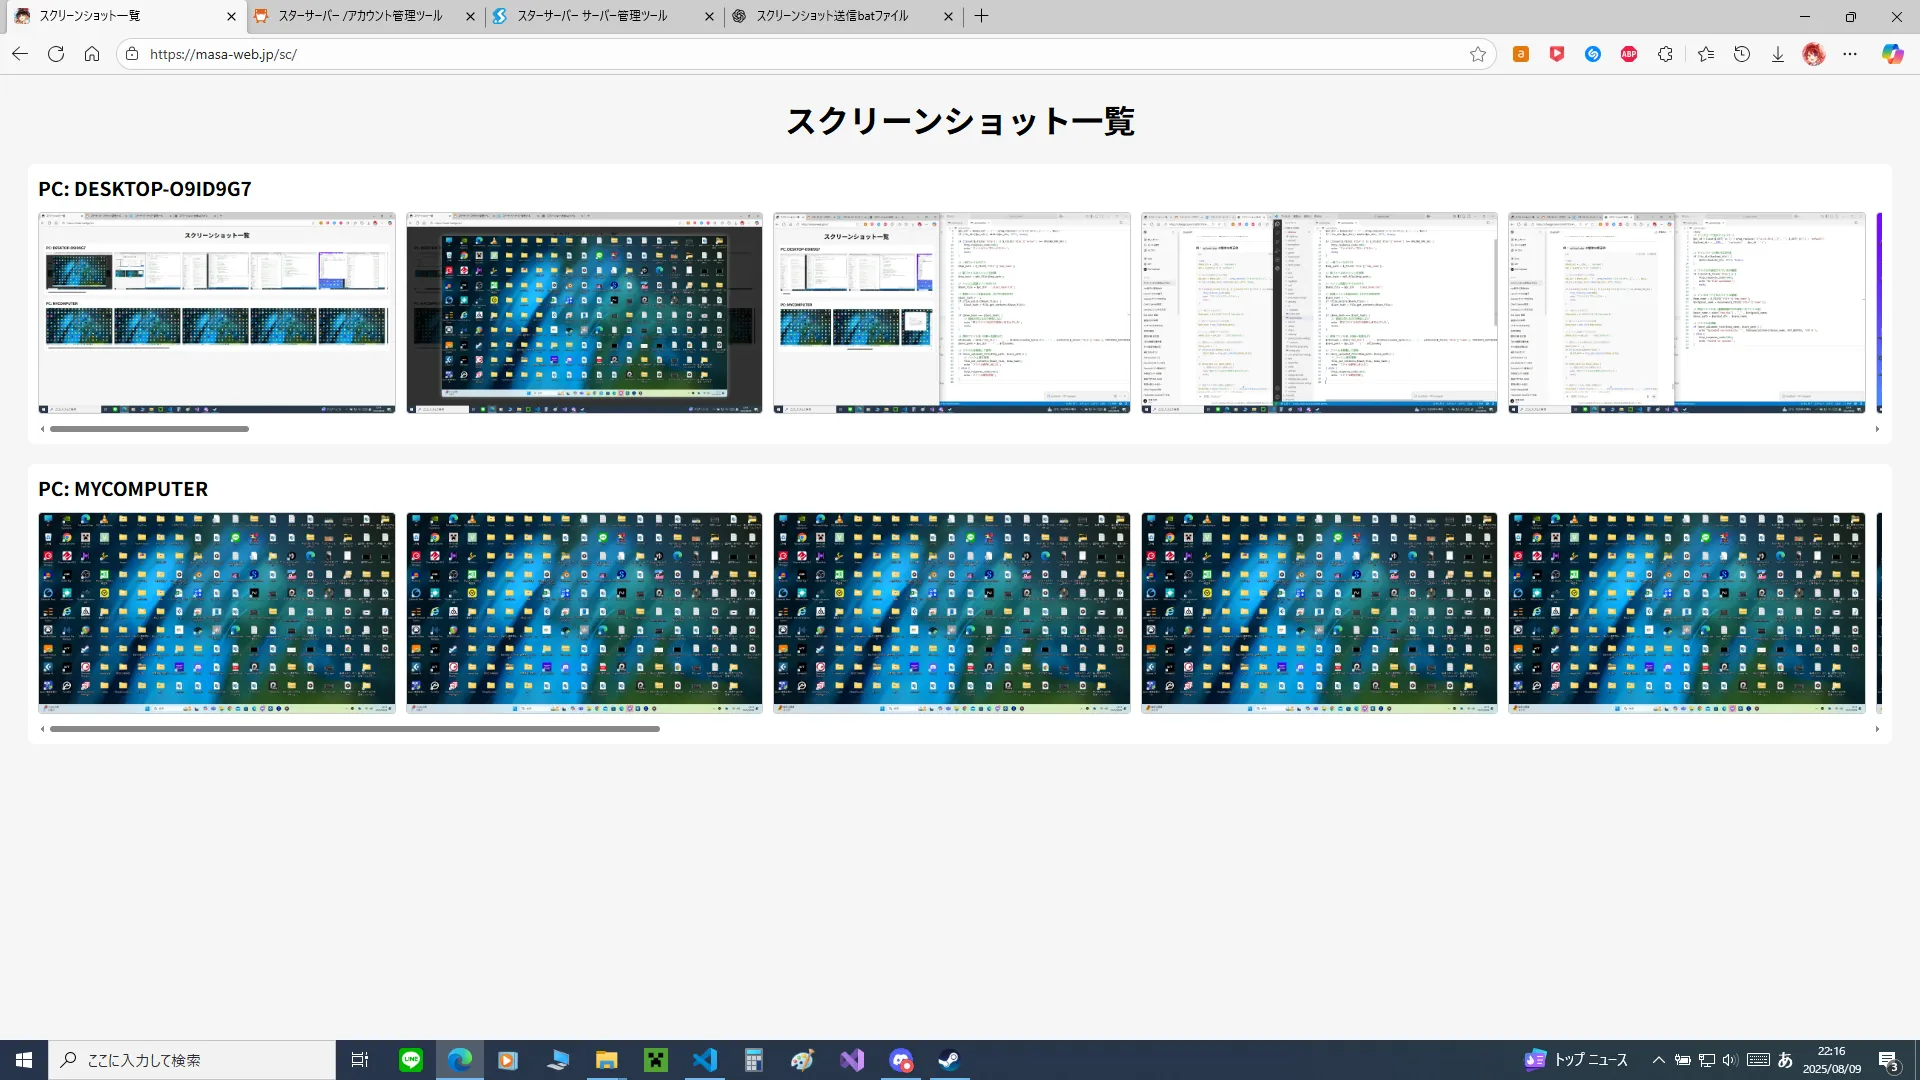This screenshot has width=1920, height=1080.
Task: Click DESKTOP-O9ID9G7 horizontal scrollbar thumb
Action: (x=149, y=429)
